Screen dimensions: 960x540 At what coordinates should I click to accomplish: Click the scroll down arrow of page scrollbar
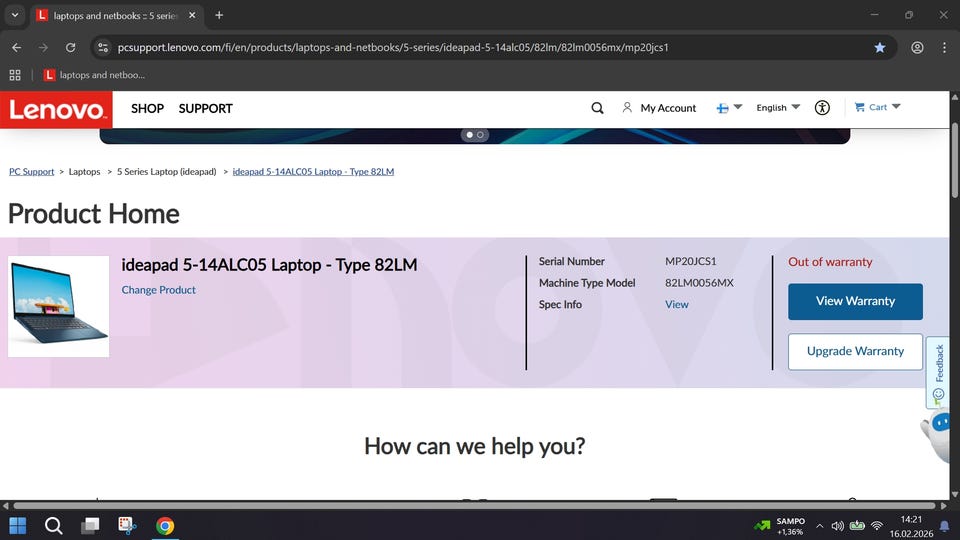(x=955, y=494)
